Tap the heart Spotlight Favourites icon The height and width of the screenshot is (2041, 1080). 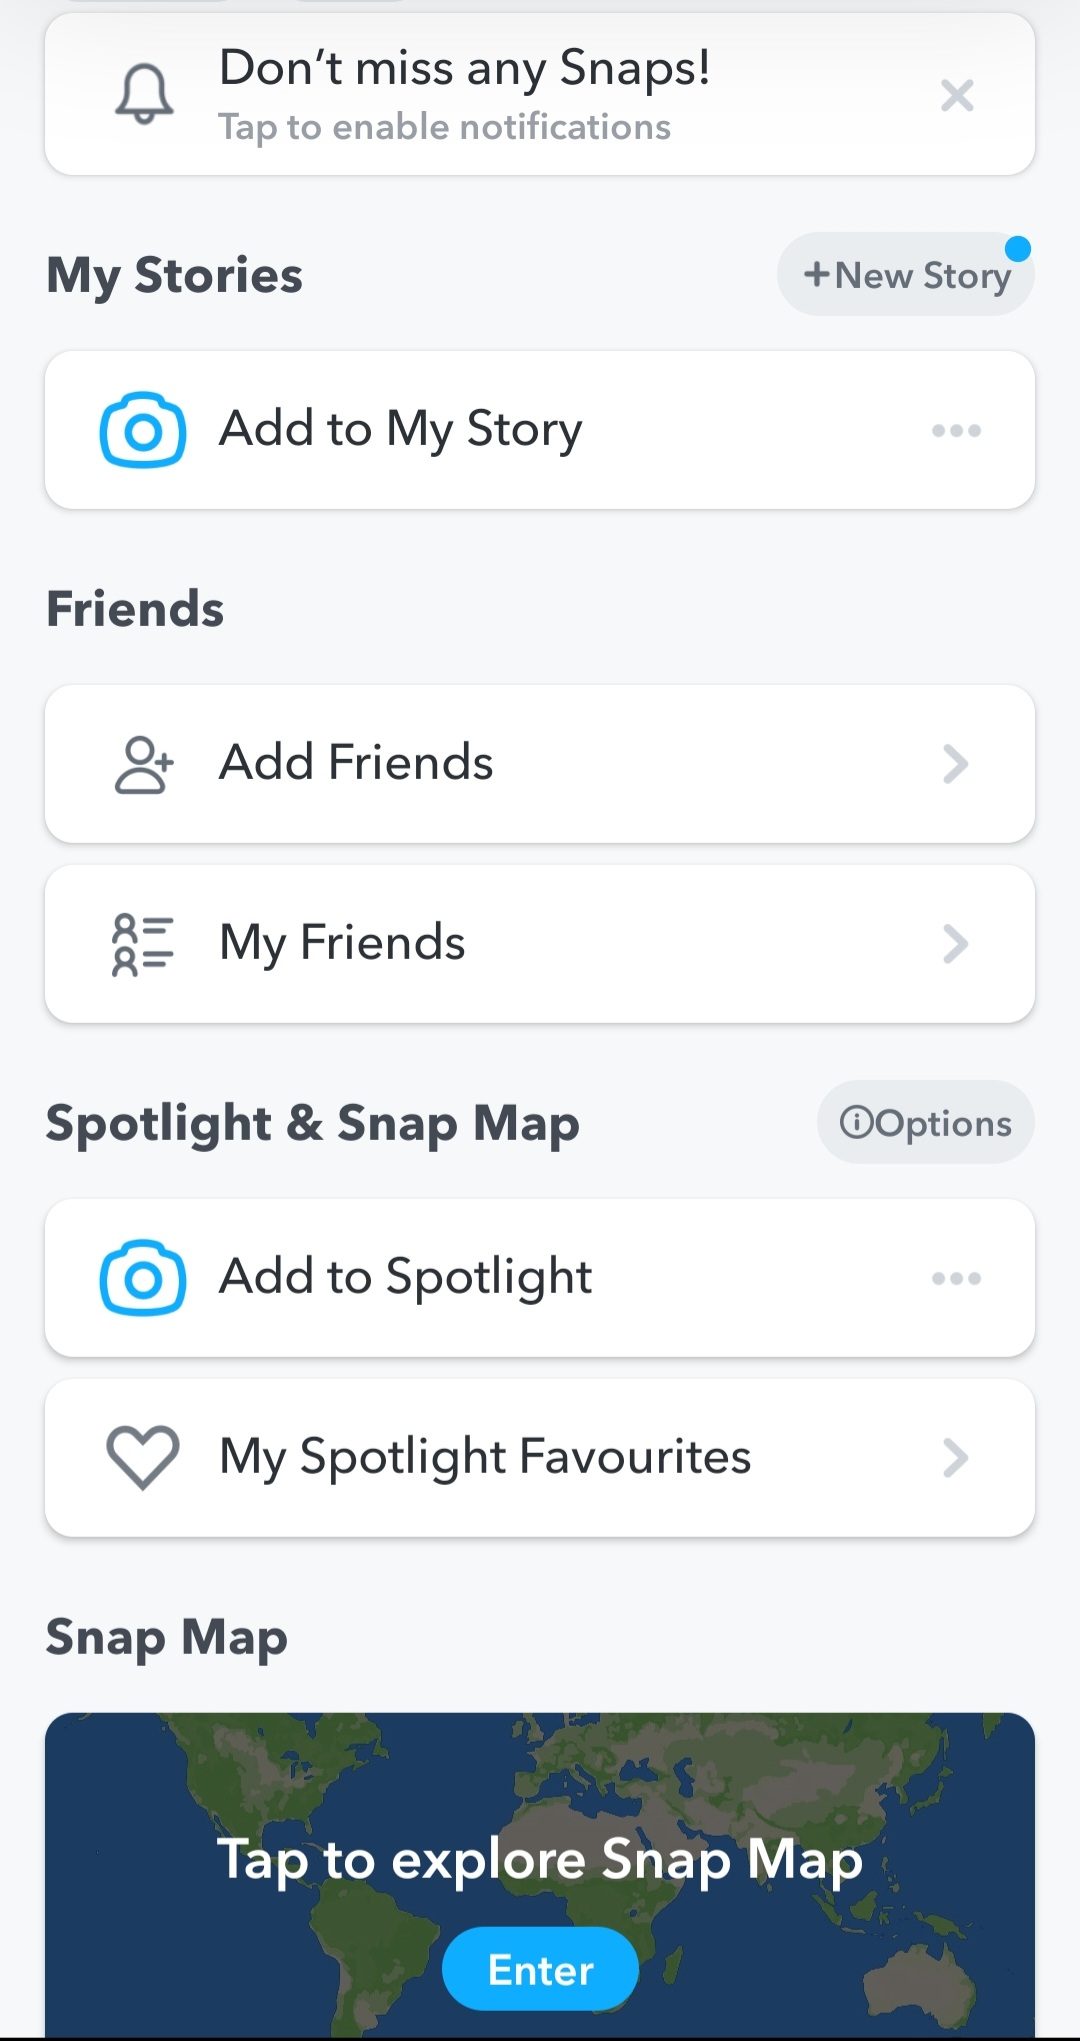(x=143, y=1458)
